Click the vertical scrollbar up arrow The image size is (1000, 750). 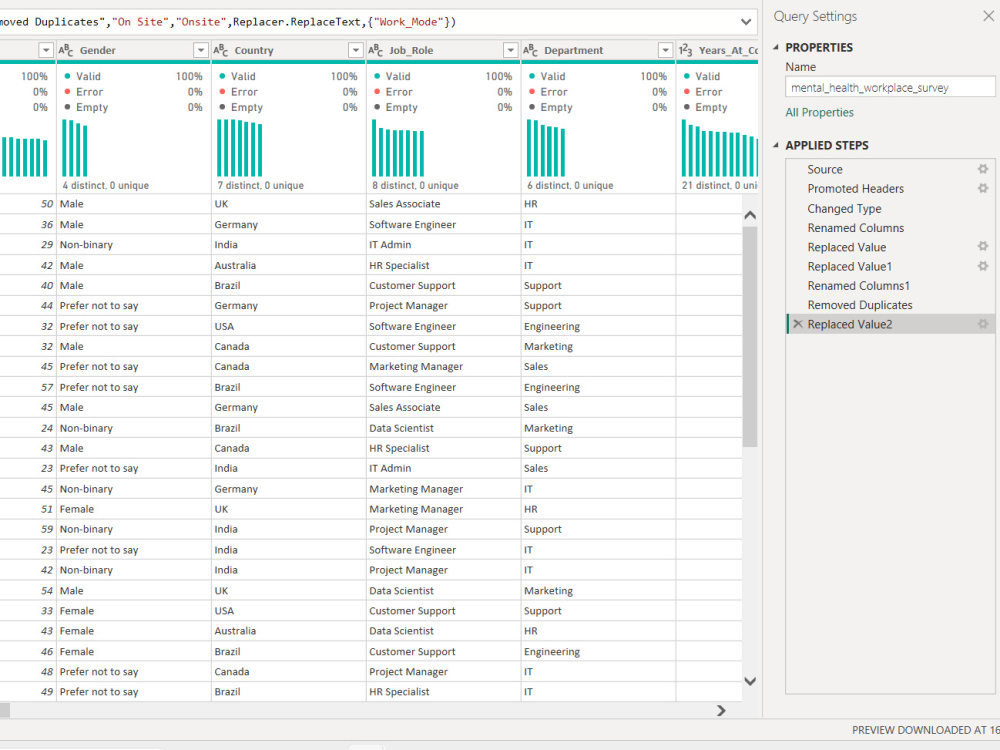pos(750,216)
